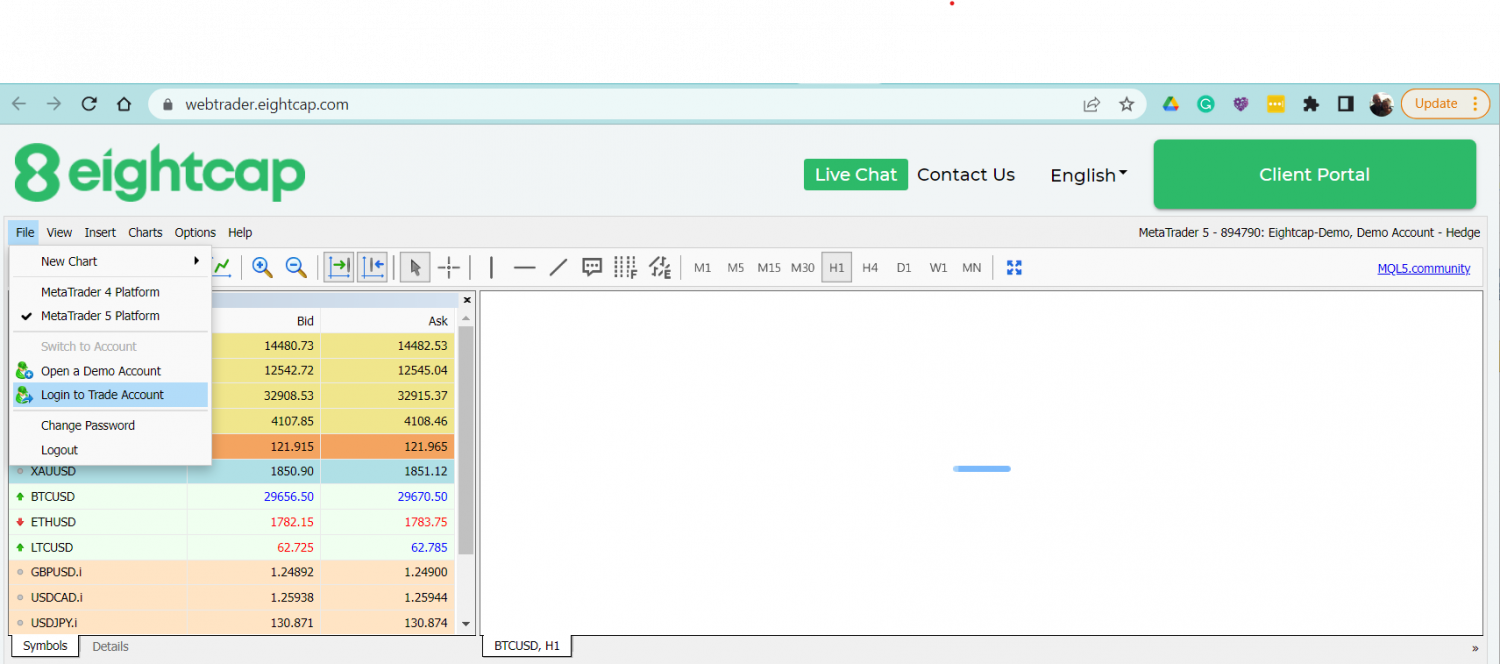Screen dimensions: 1500x664
Task: Select the LTCUSD symbol row
Action: [x=232, y=547]
